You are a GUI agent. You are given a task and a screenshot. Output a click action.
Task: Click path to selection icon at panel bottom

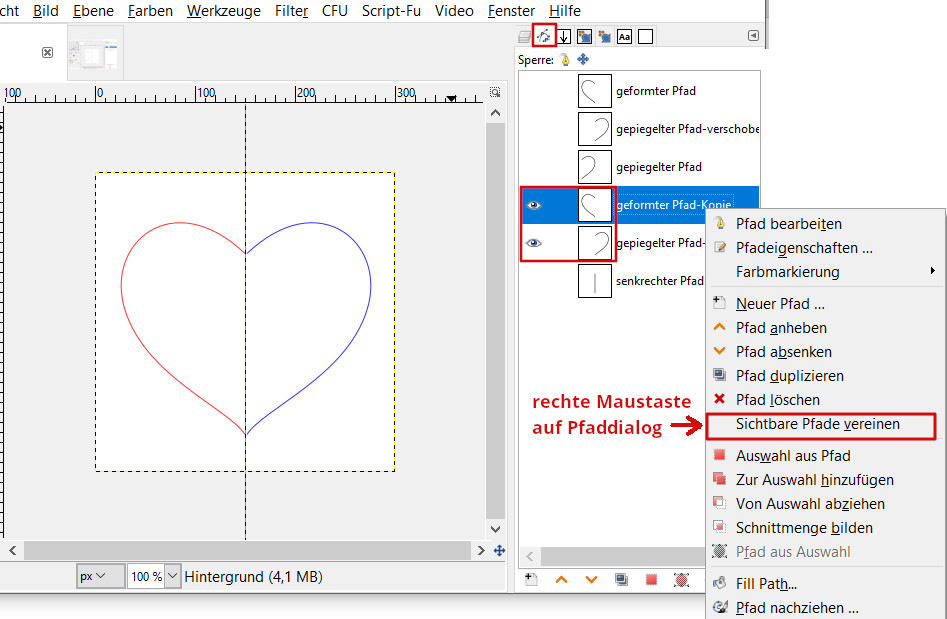pyautogui.click(x=651, y=579)
